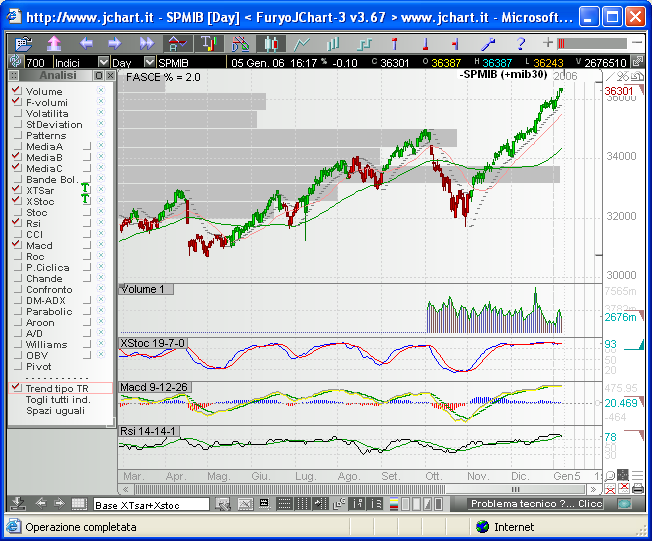Screen dimensions: 652x541
Task: Open the Day timeframe dropdown
Action: tap(150, 62)
